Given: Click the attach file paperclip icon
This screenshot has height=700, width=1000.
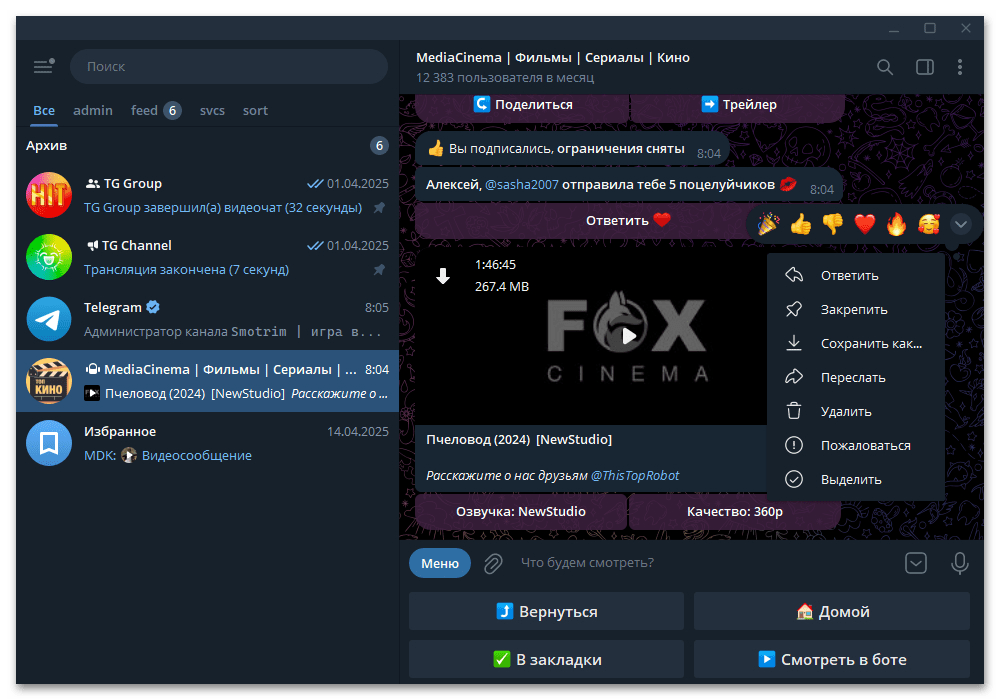Looking at the screenshot, I should click(493, 563).
